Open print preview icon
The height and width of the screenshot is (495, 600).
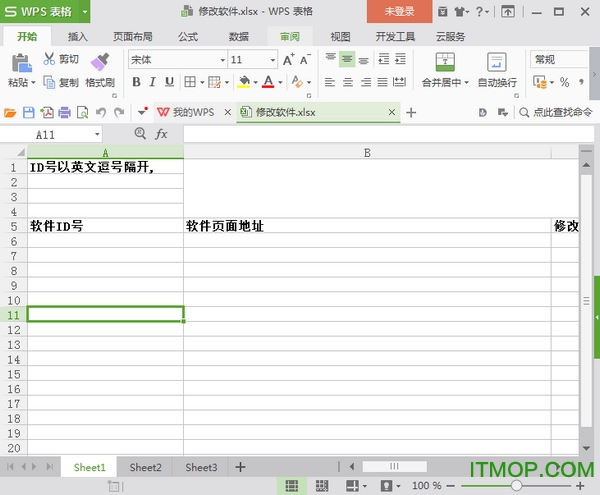pos(83,112)
